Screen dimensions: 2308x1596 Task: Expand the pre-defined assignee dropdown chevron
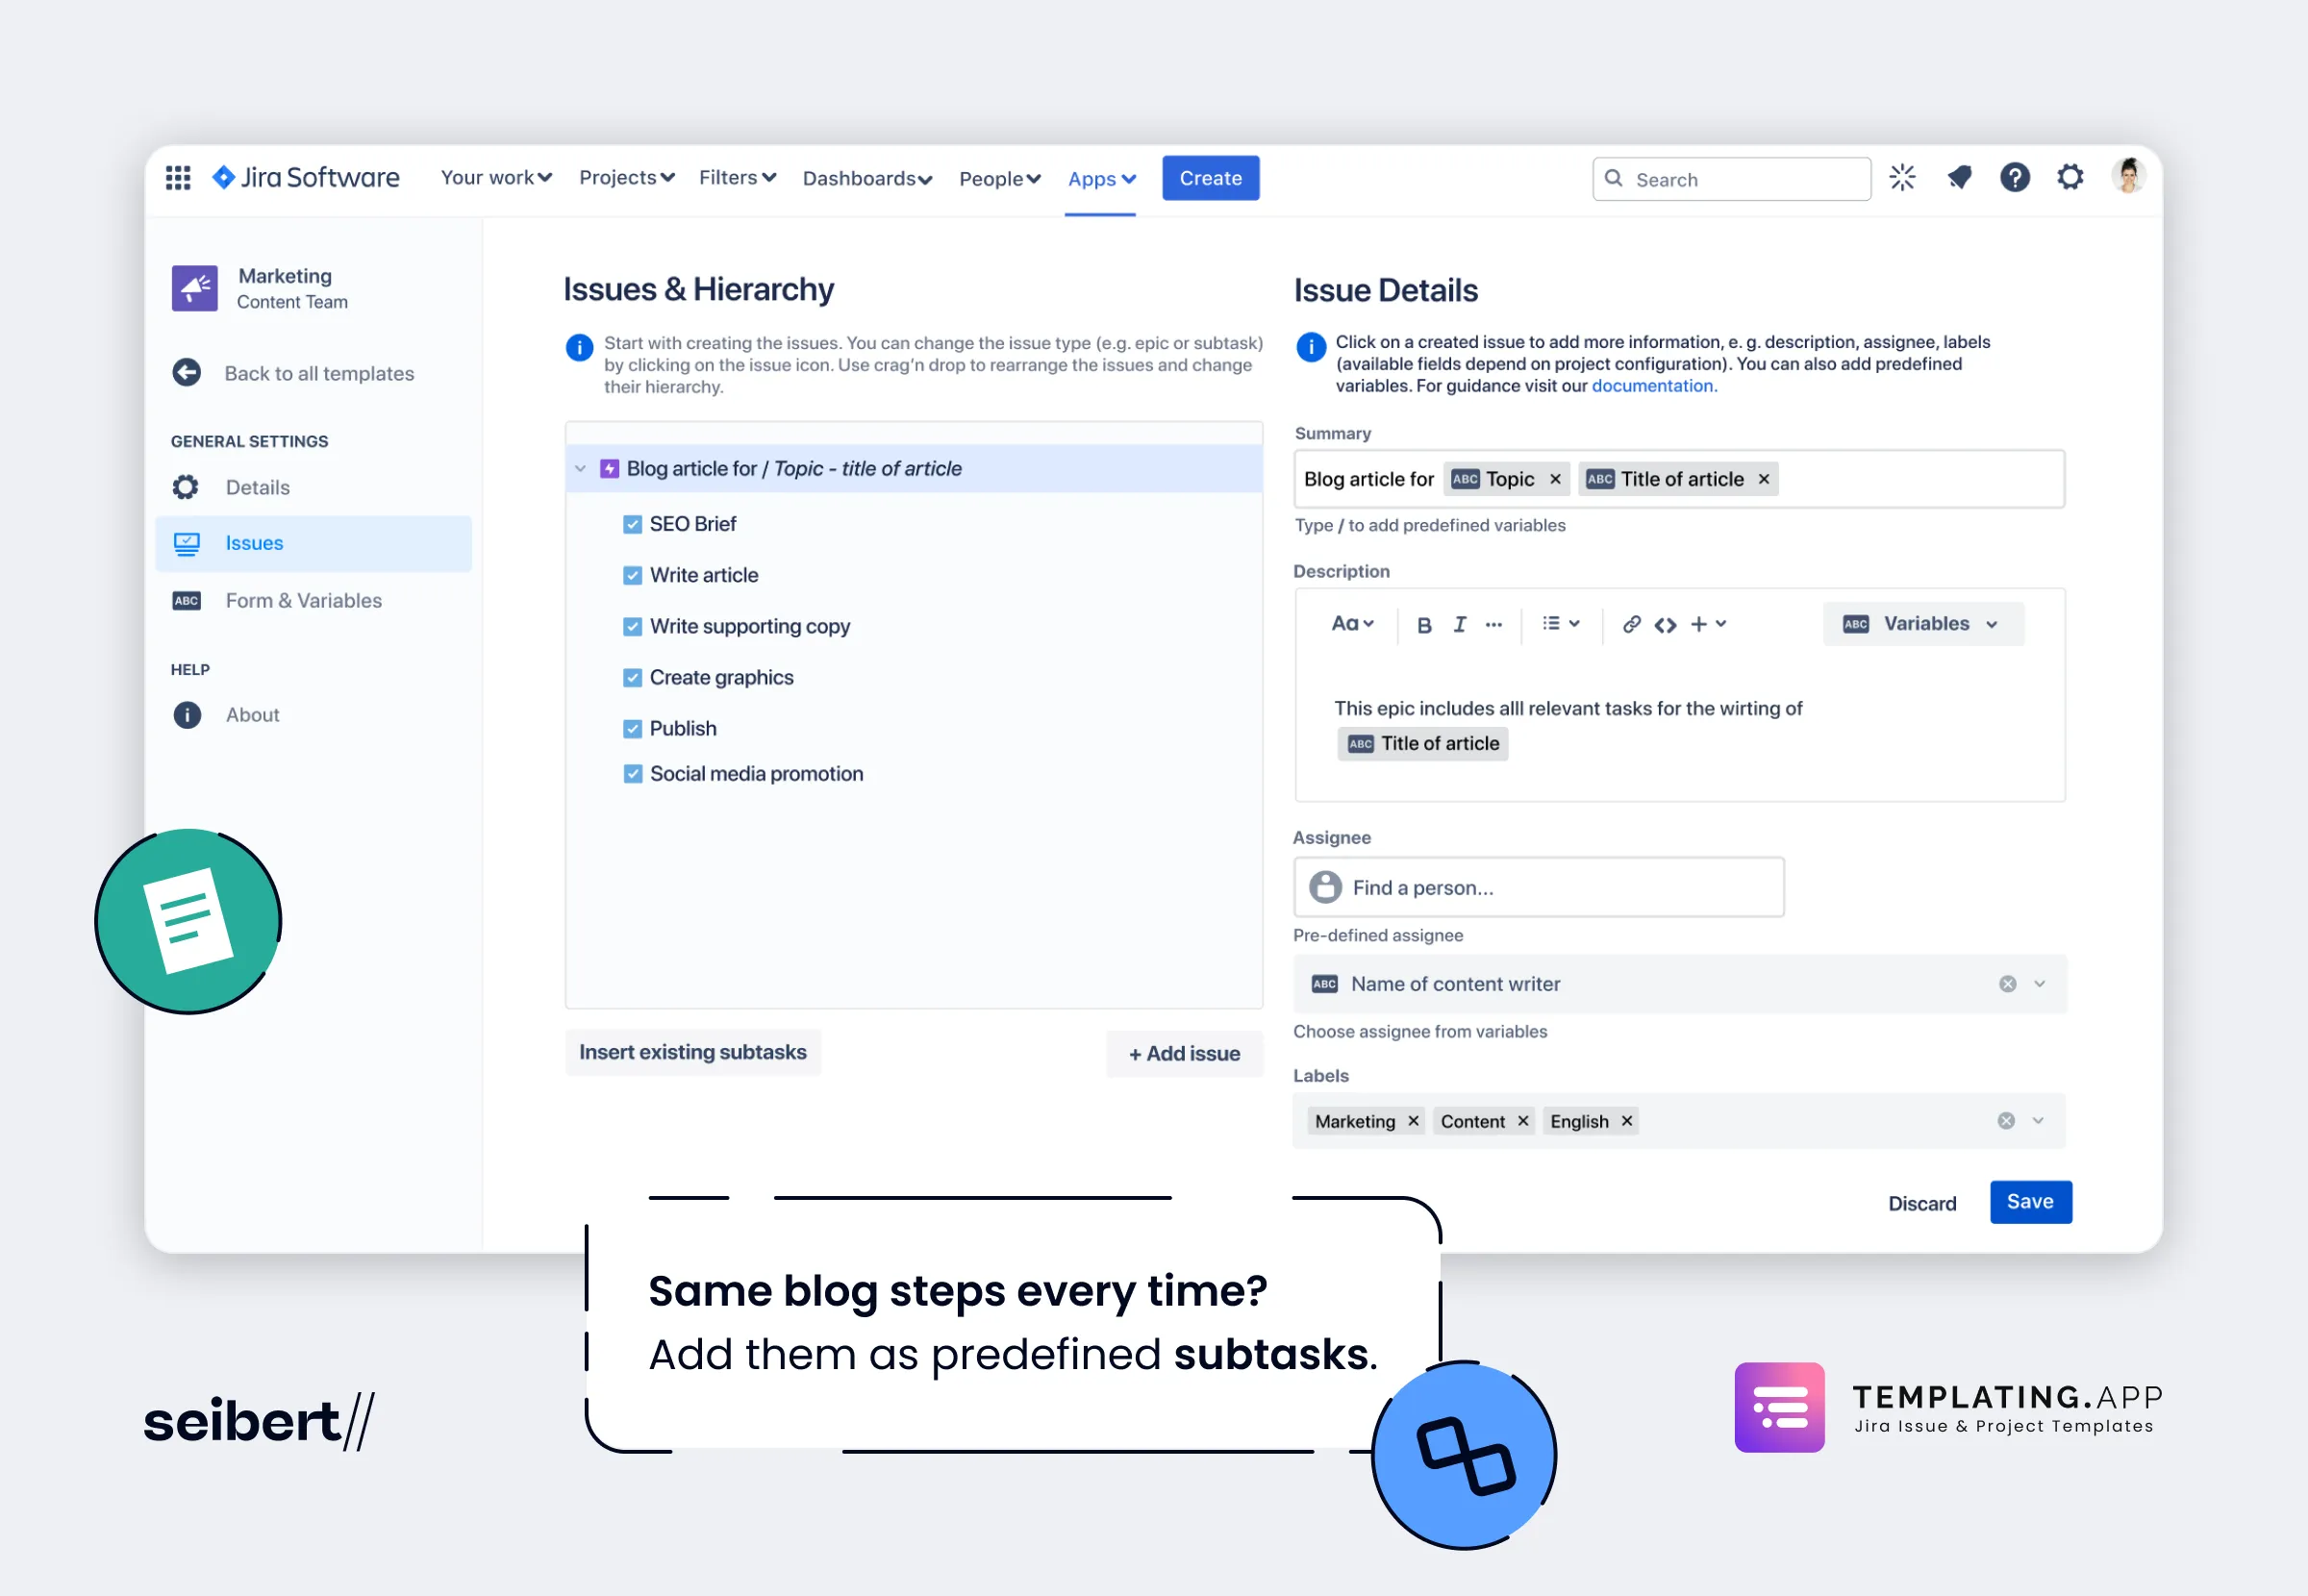tap(2039, 984)
